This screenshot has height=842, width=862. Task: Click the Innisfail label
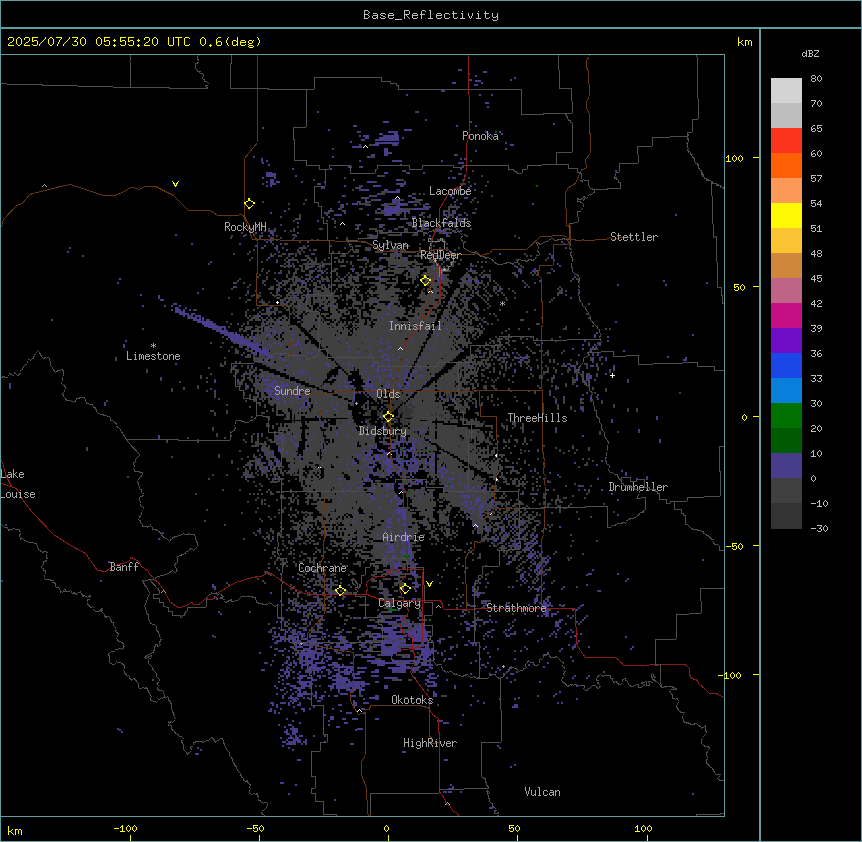coord(415,326)
